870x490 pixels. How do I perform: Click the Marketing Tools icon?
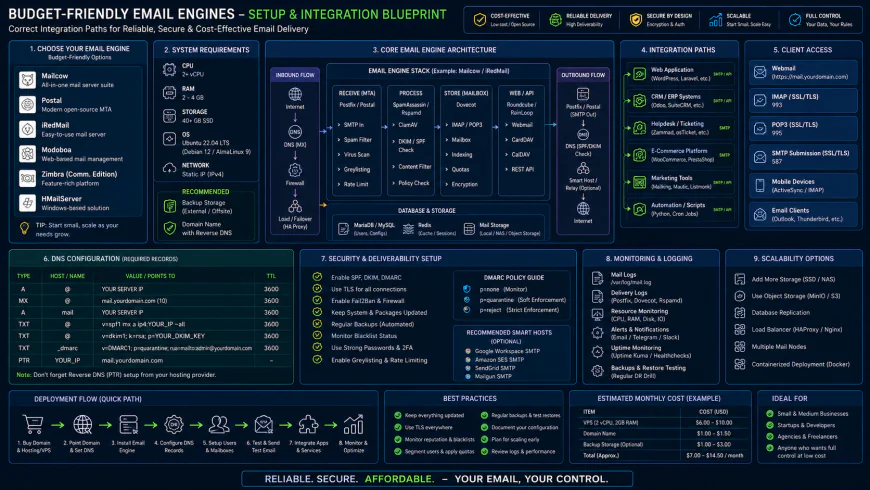coord(640,182)
